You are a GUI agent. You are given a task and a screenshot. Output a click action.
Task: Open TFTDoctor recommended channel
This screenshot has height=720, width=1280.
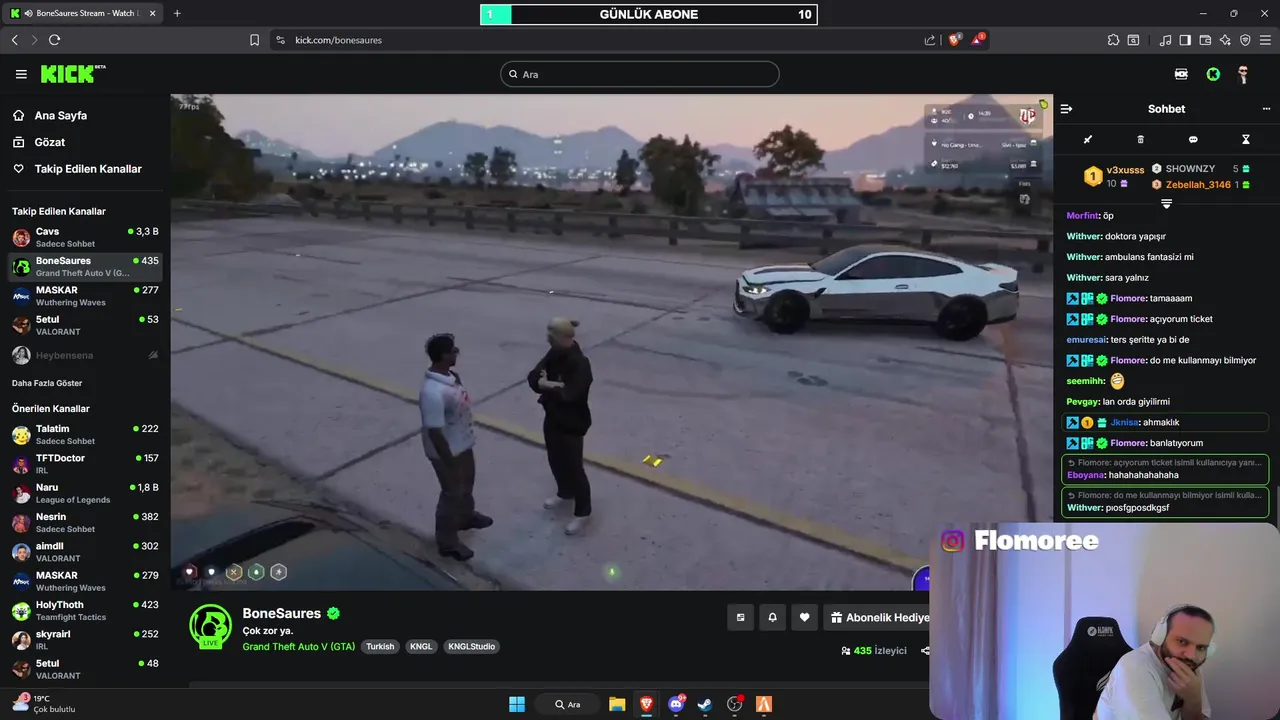(x=85, y=464)
